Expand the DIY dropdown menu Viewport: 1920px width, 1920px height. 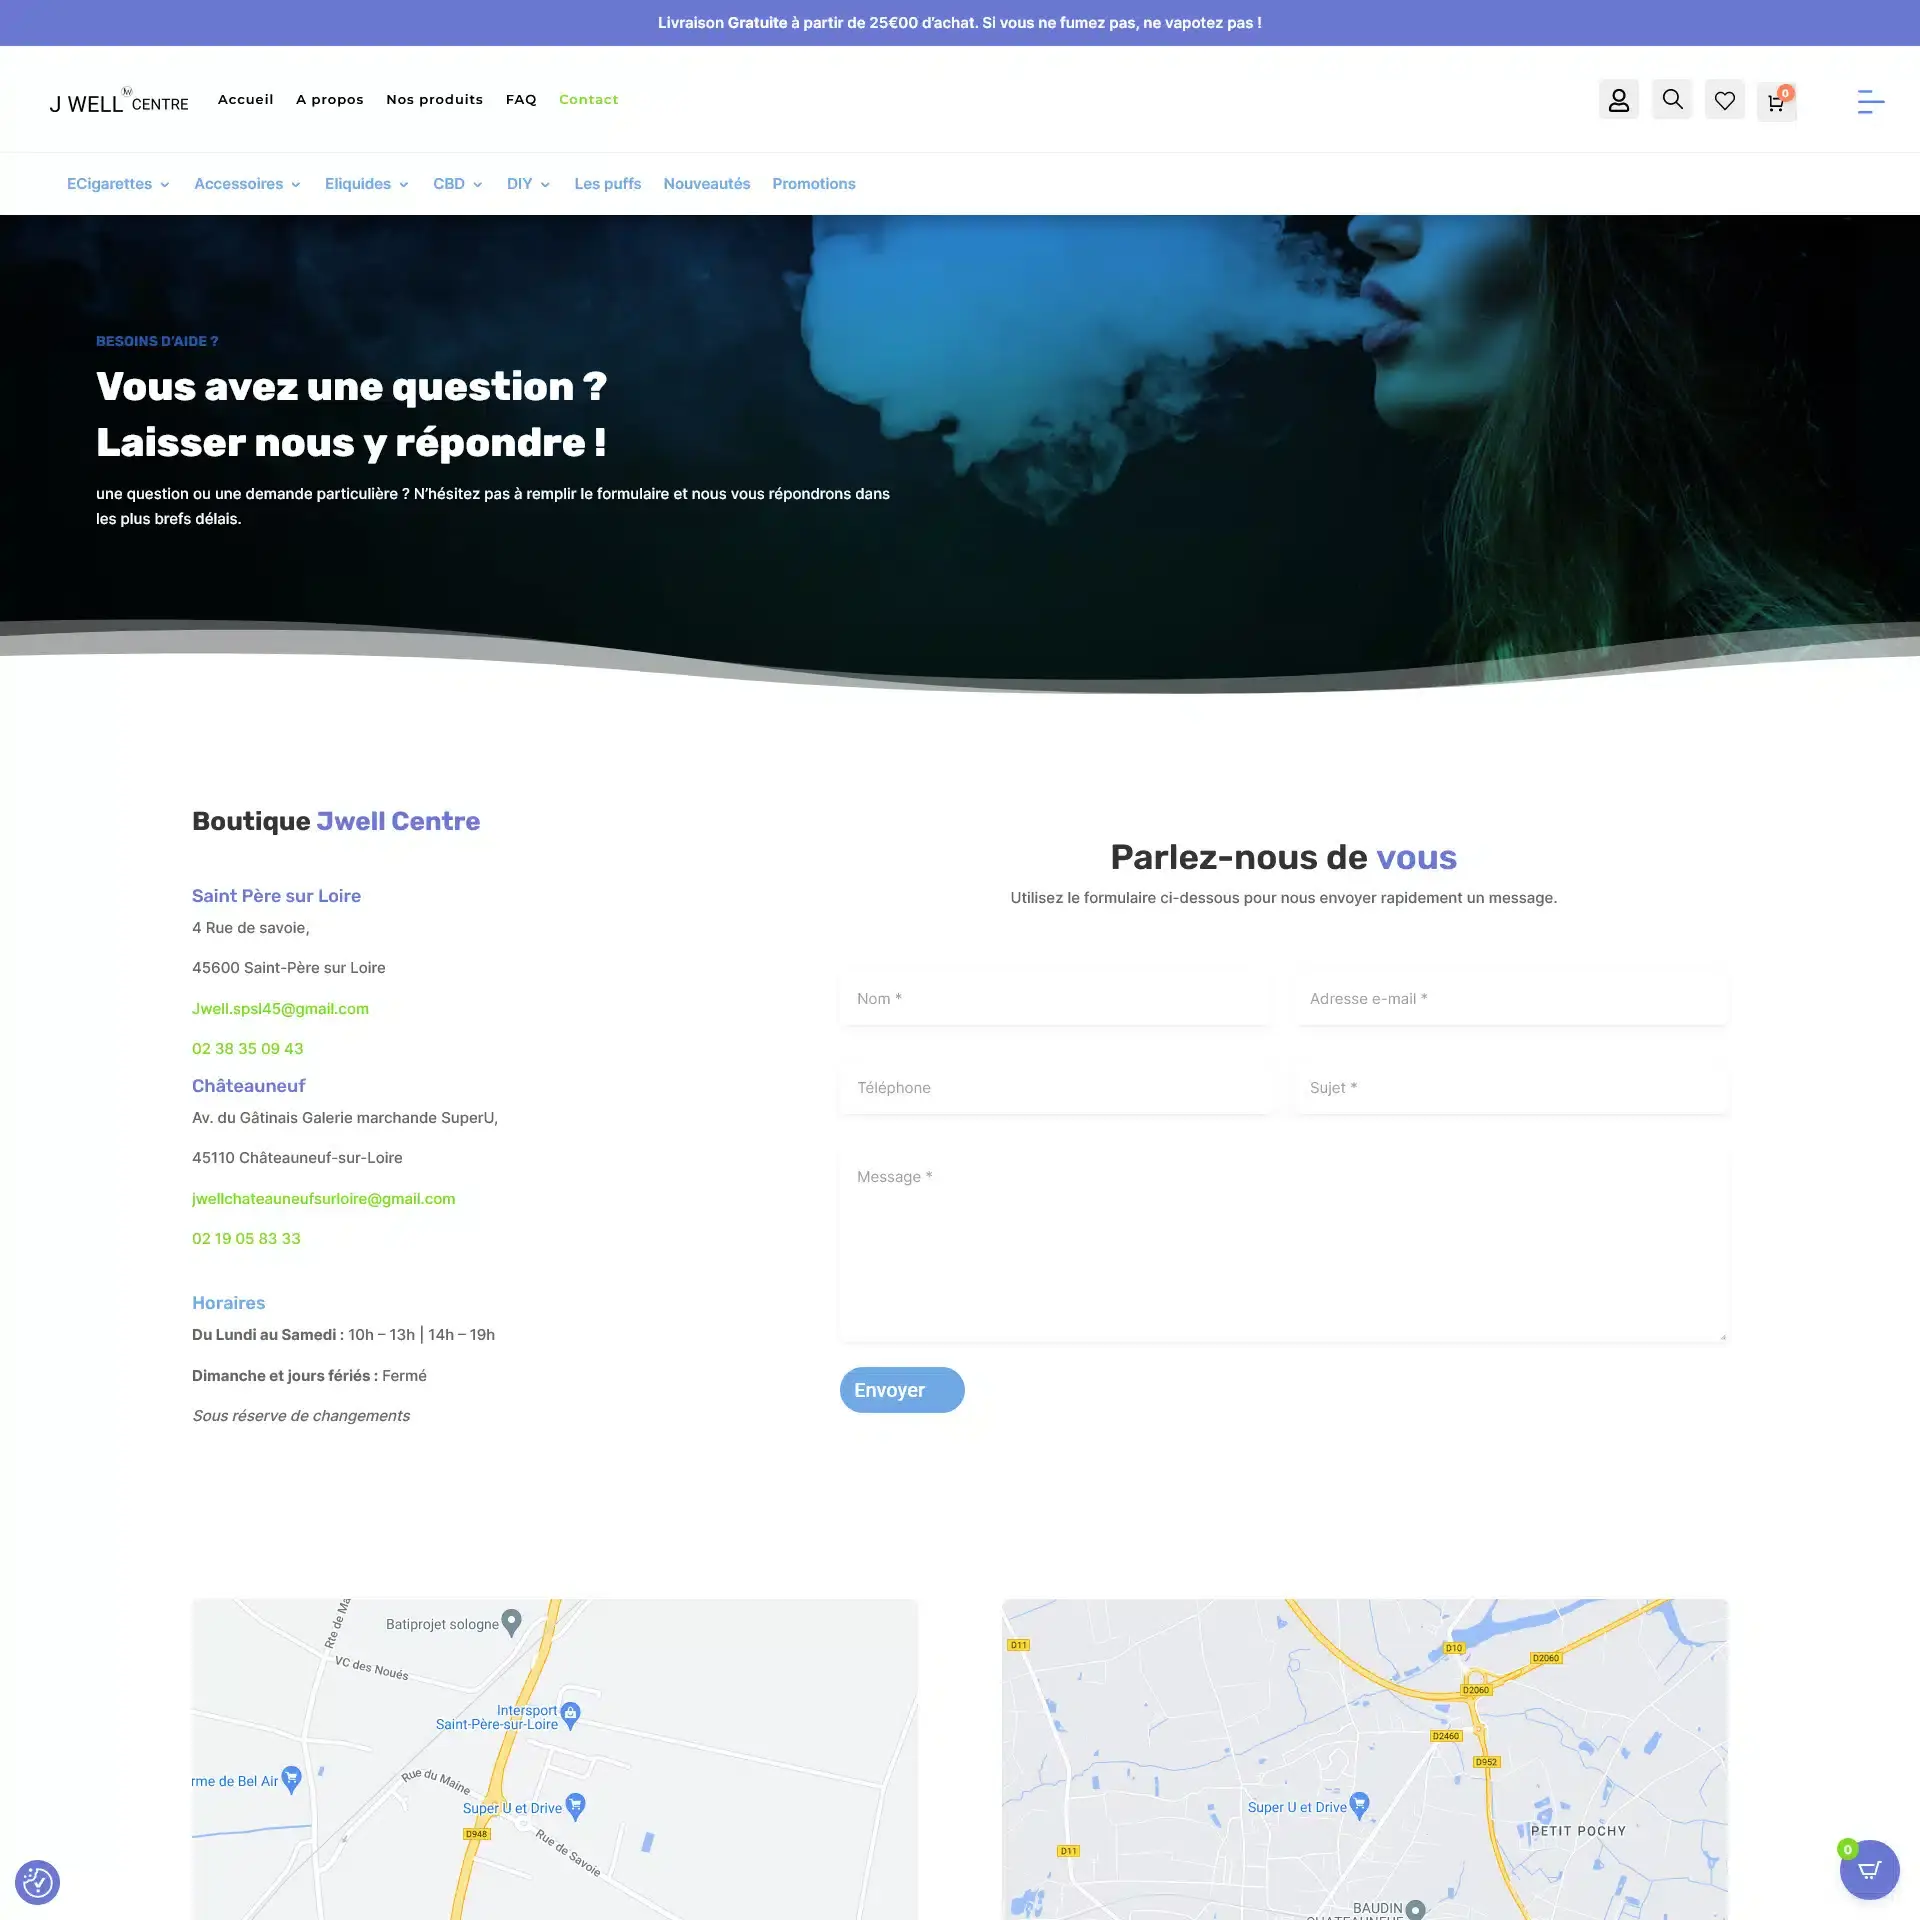click(528, 184)
